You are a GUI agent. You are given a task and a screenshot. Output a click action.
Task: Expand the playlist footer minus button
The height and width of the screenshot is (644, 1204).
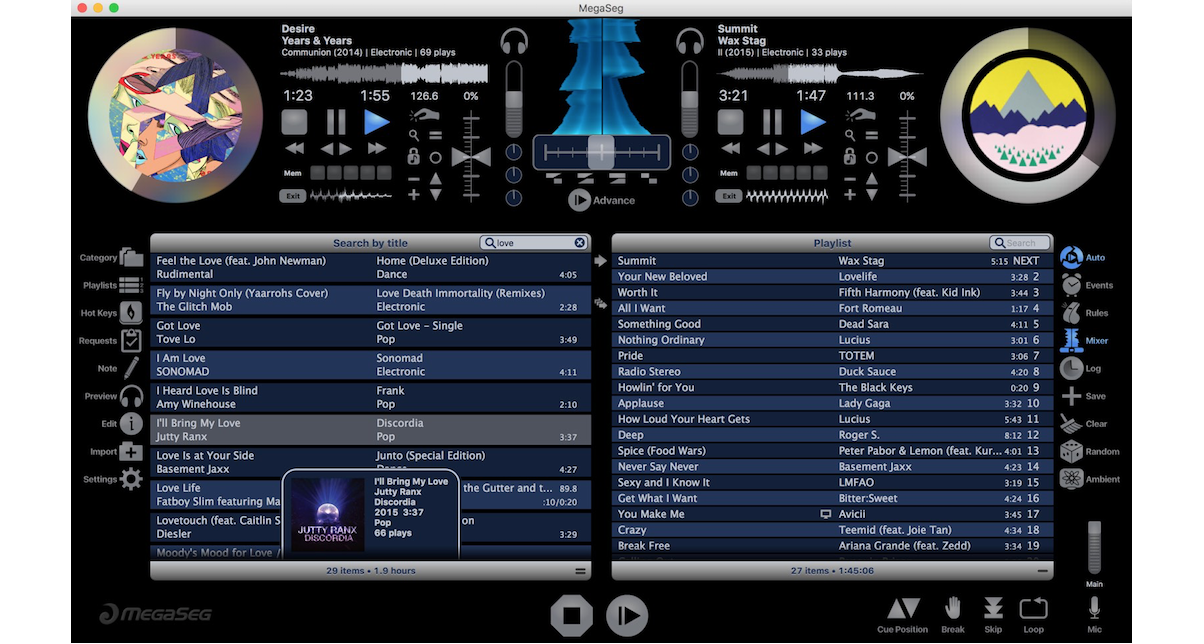1044,571
